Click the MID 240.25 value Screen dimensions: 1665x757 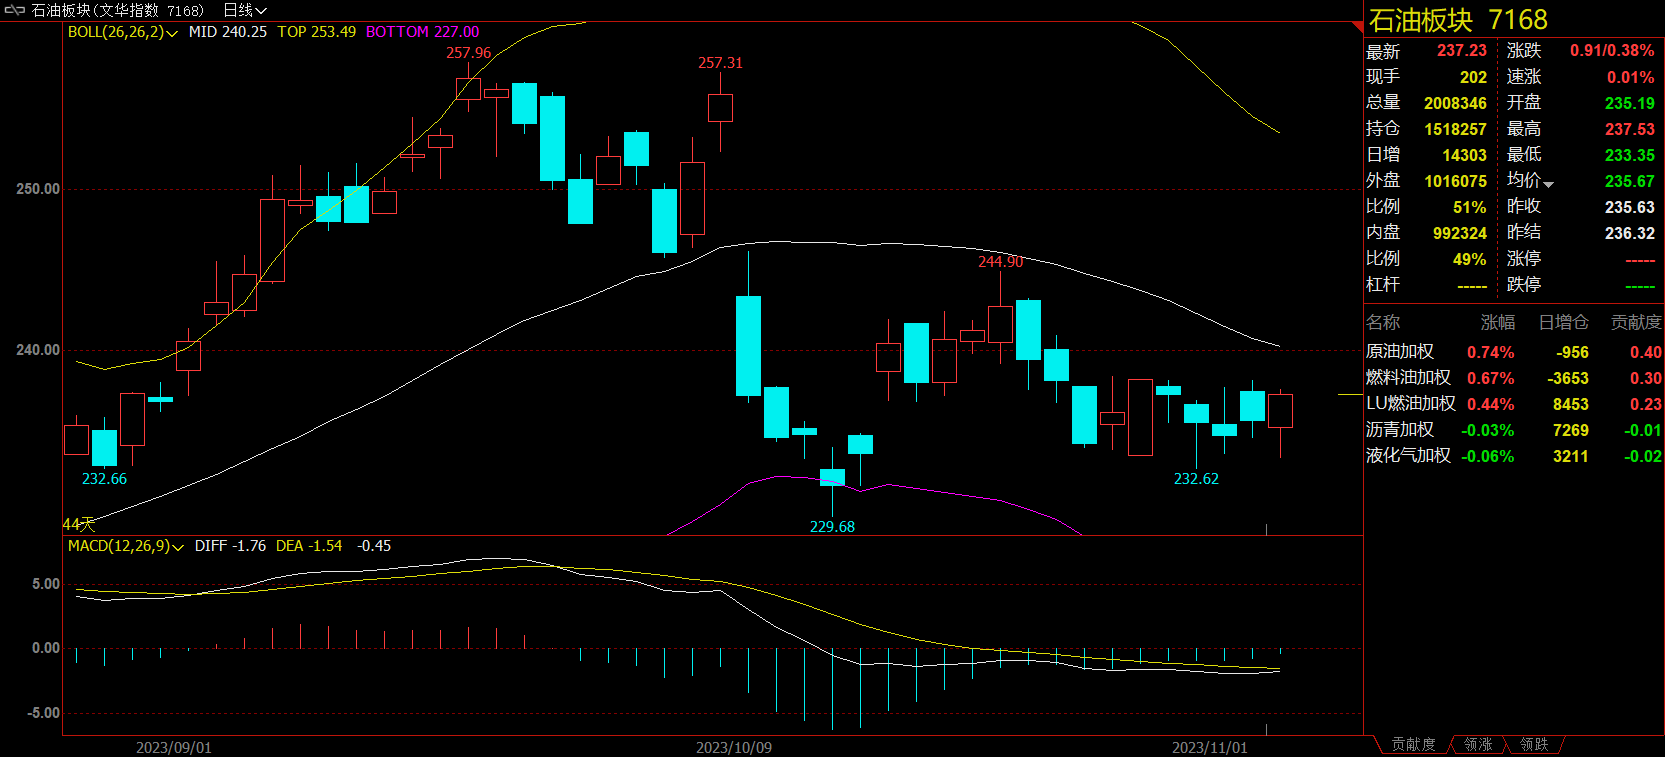point(228,32)
